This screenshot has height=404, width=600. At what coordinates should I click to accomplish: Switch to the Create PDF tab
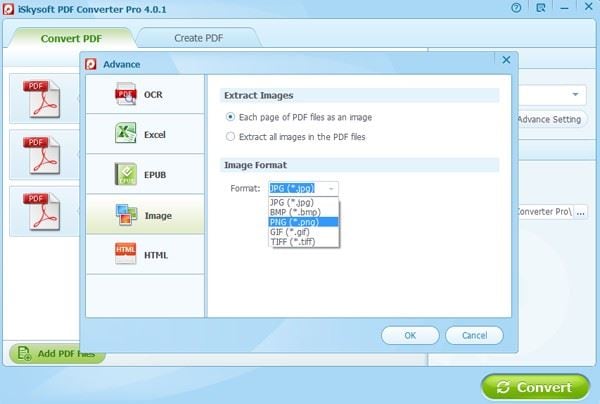[199, 38]
